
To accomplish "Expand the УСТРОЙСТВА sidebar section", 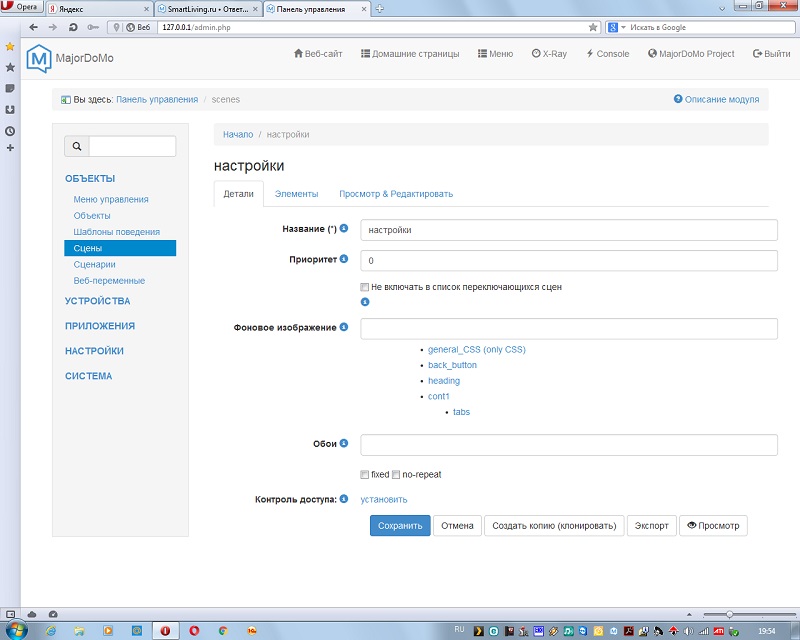I will click(97, 301).
